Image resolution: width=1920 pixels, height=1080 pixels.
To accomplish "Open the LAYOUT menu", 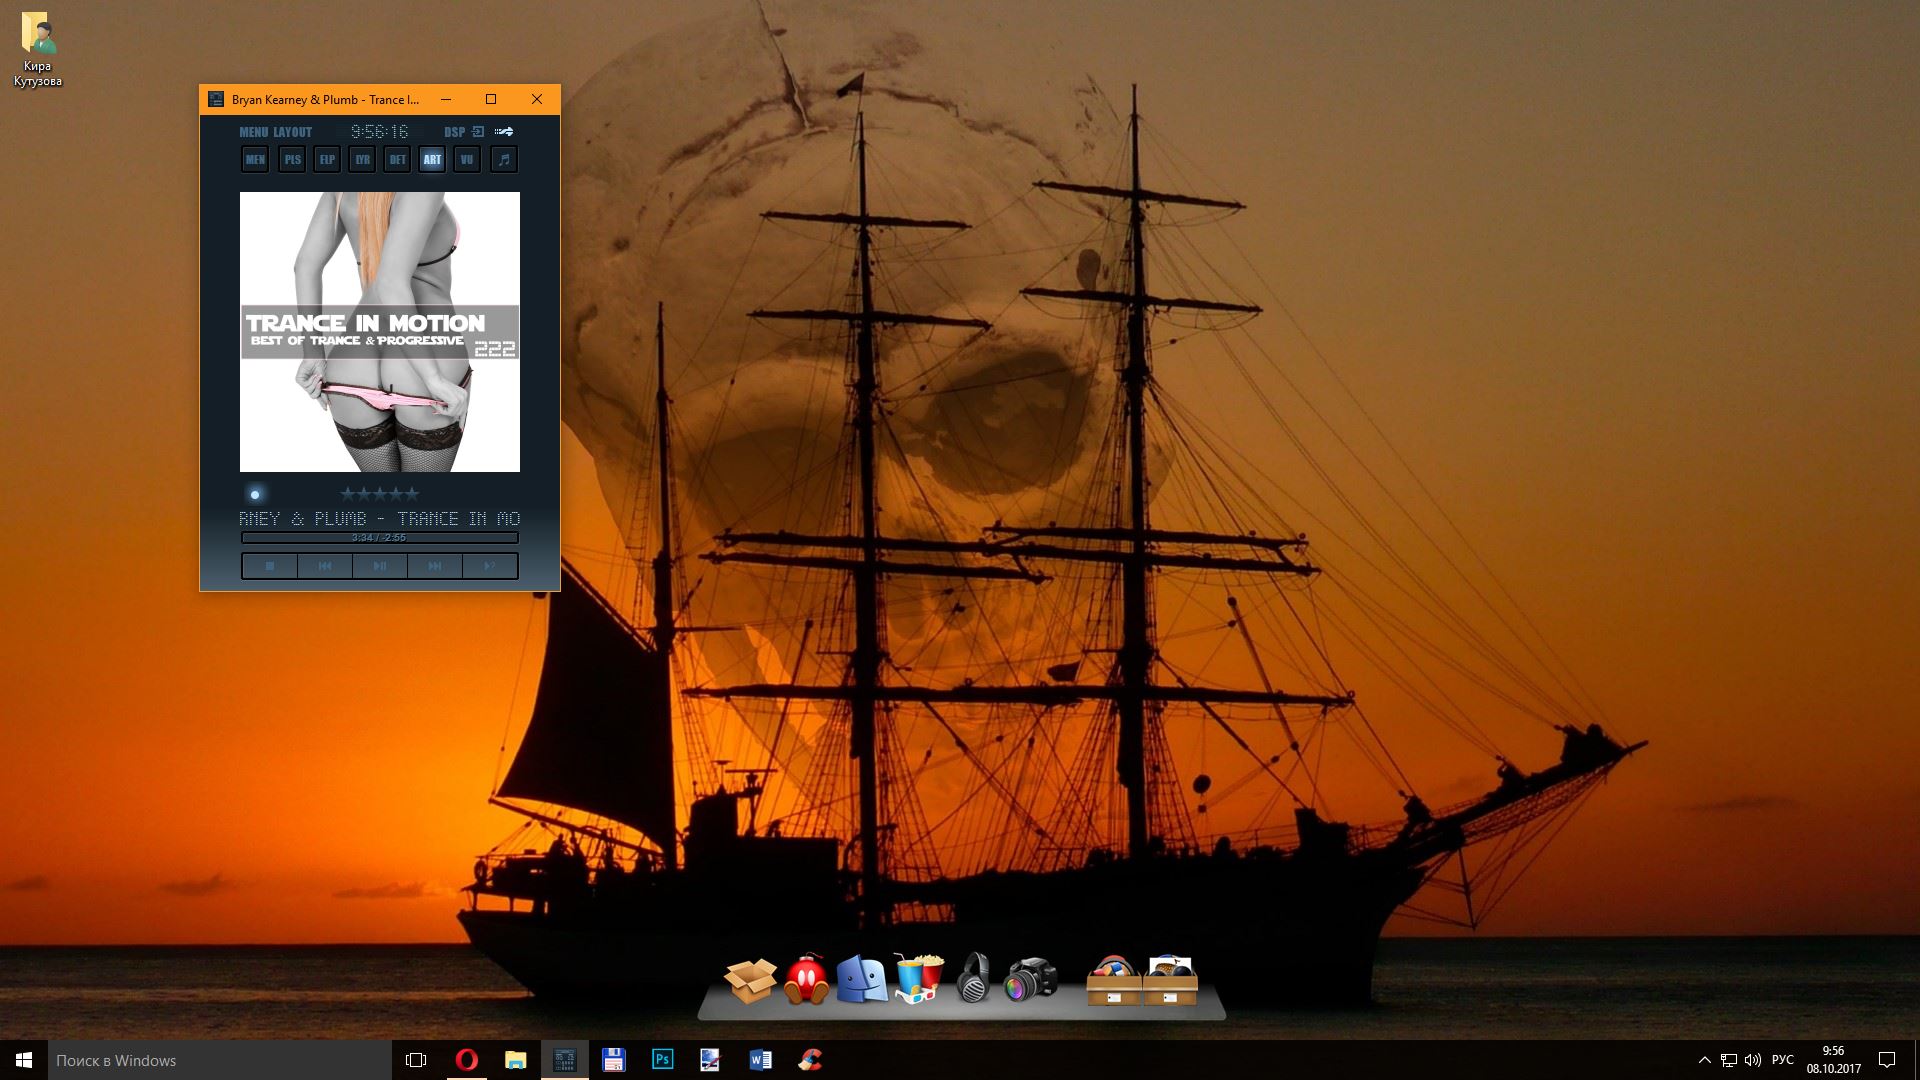I will pyautogui.click(x=292, y=132).
